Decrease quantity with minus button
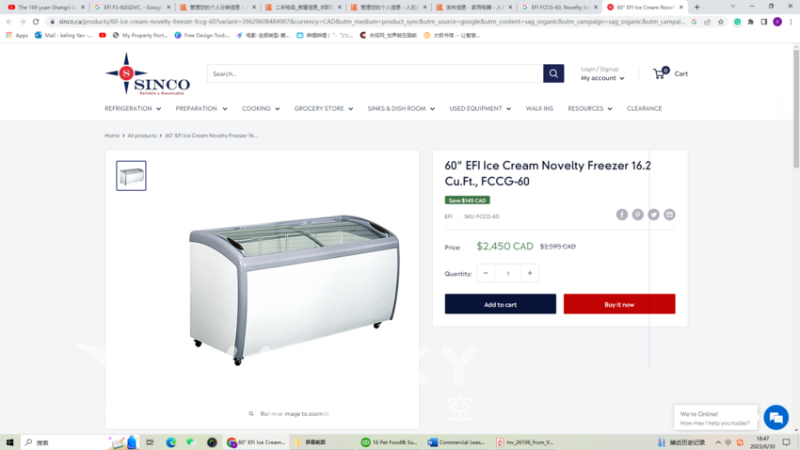The width and height of the screenshot is (800, 450). pyautogui.click(x=486, y=273)
